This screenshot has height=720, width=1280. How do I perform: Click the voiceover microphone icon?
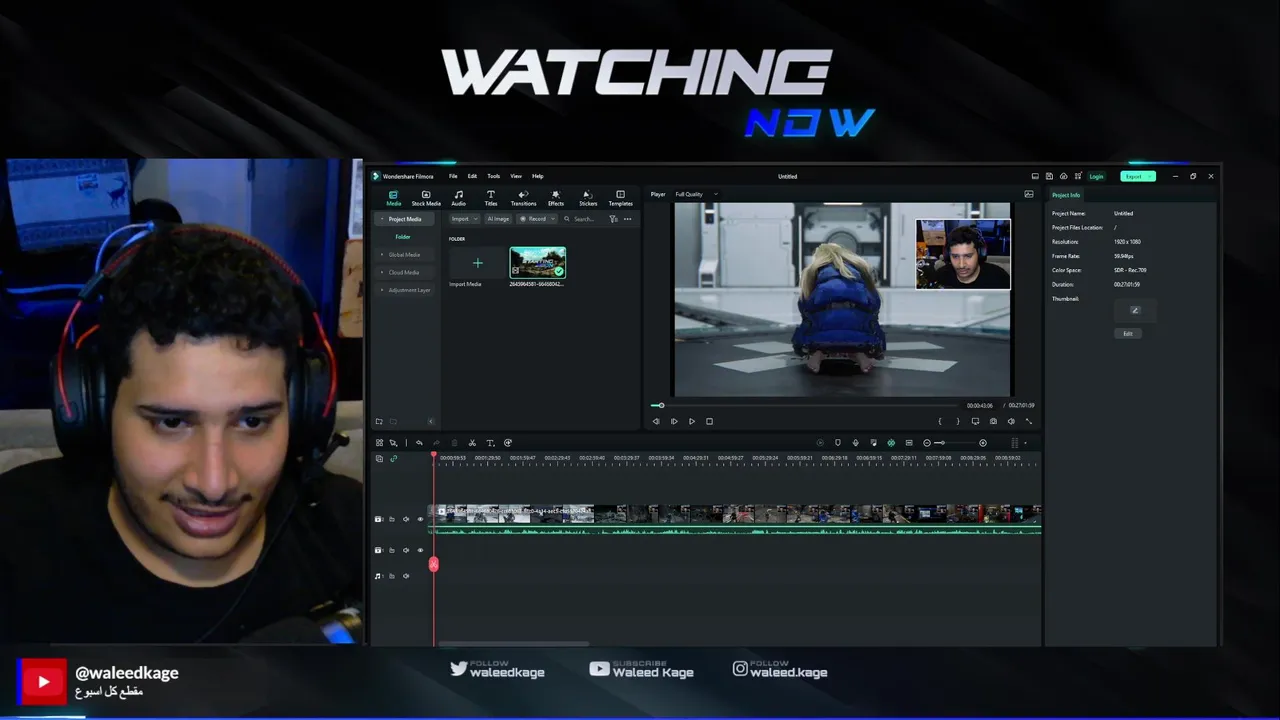click(855, 443)
